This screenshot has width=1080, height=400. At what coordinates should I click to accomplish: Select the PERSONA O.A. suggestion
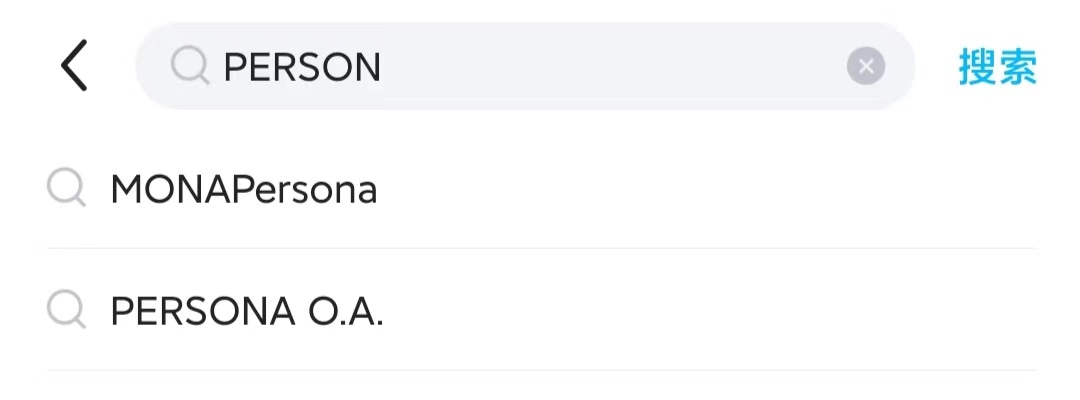[247, 311]
